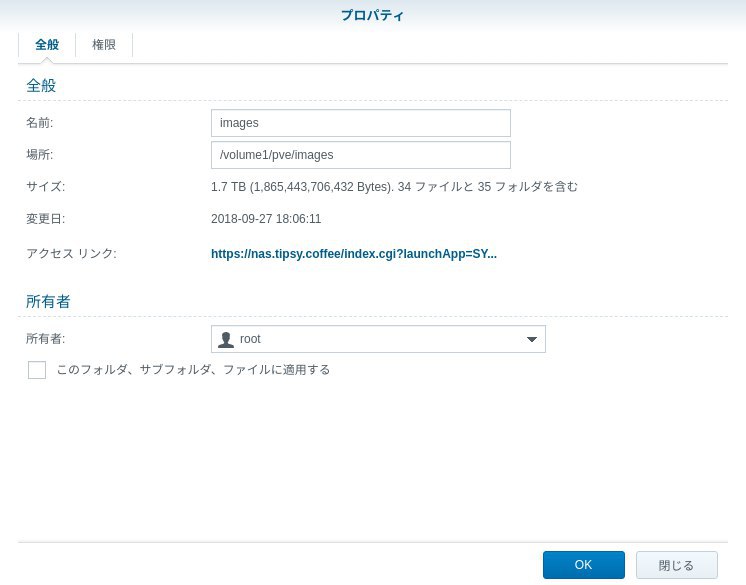Screen dimensions: 746x585
Task: Click the アクセス リンク label
Action: click(71, 253)
